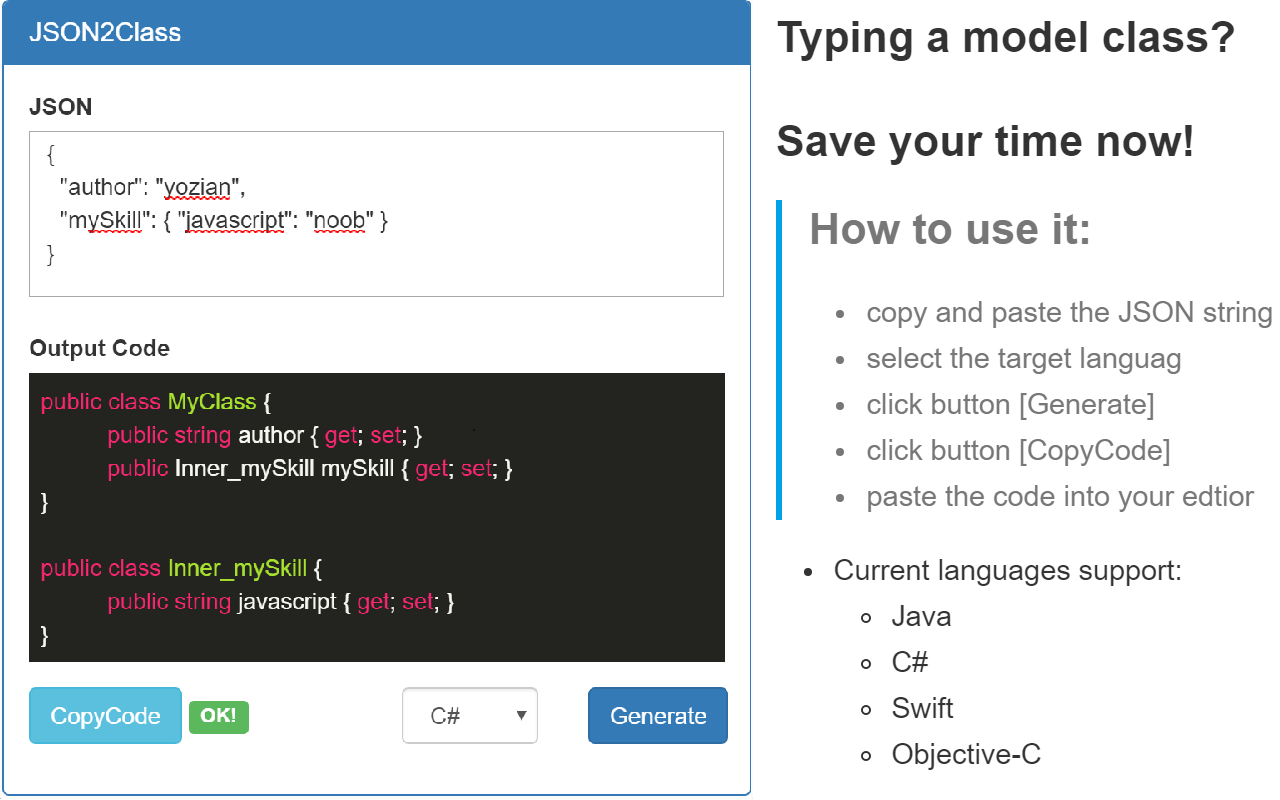Click the CopyCode button
The width and height of the screenshot is (1280, 800).
(104, 715)
